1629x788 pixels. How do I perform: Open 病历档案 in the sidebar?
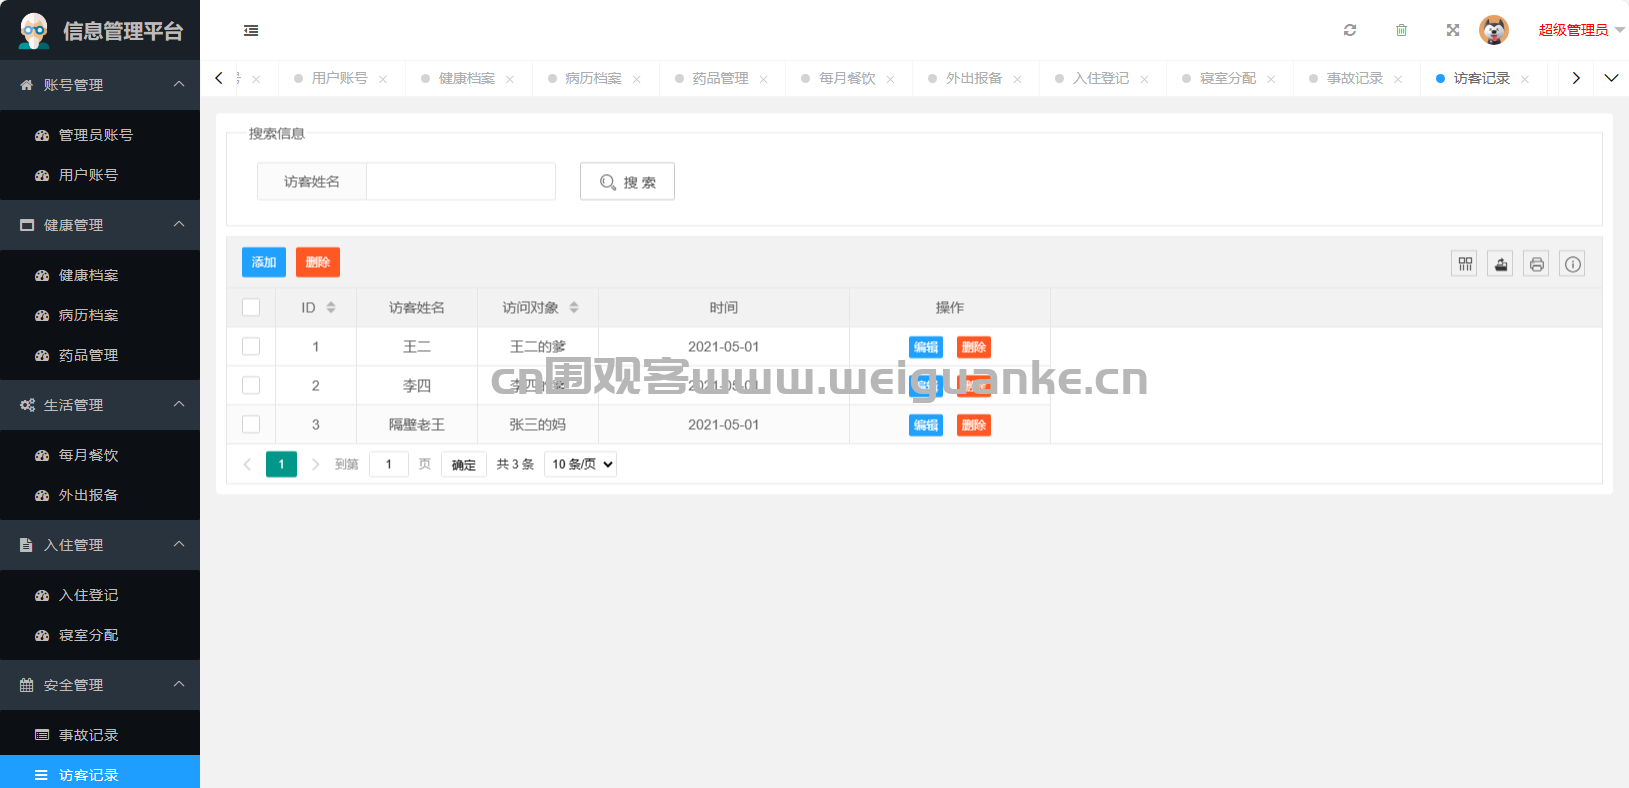[x=100, y=315]
